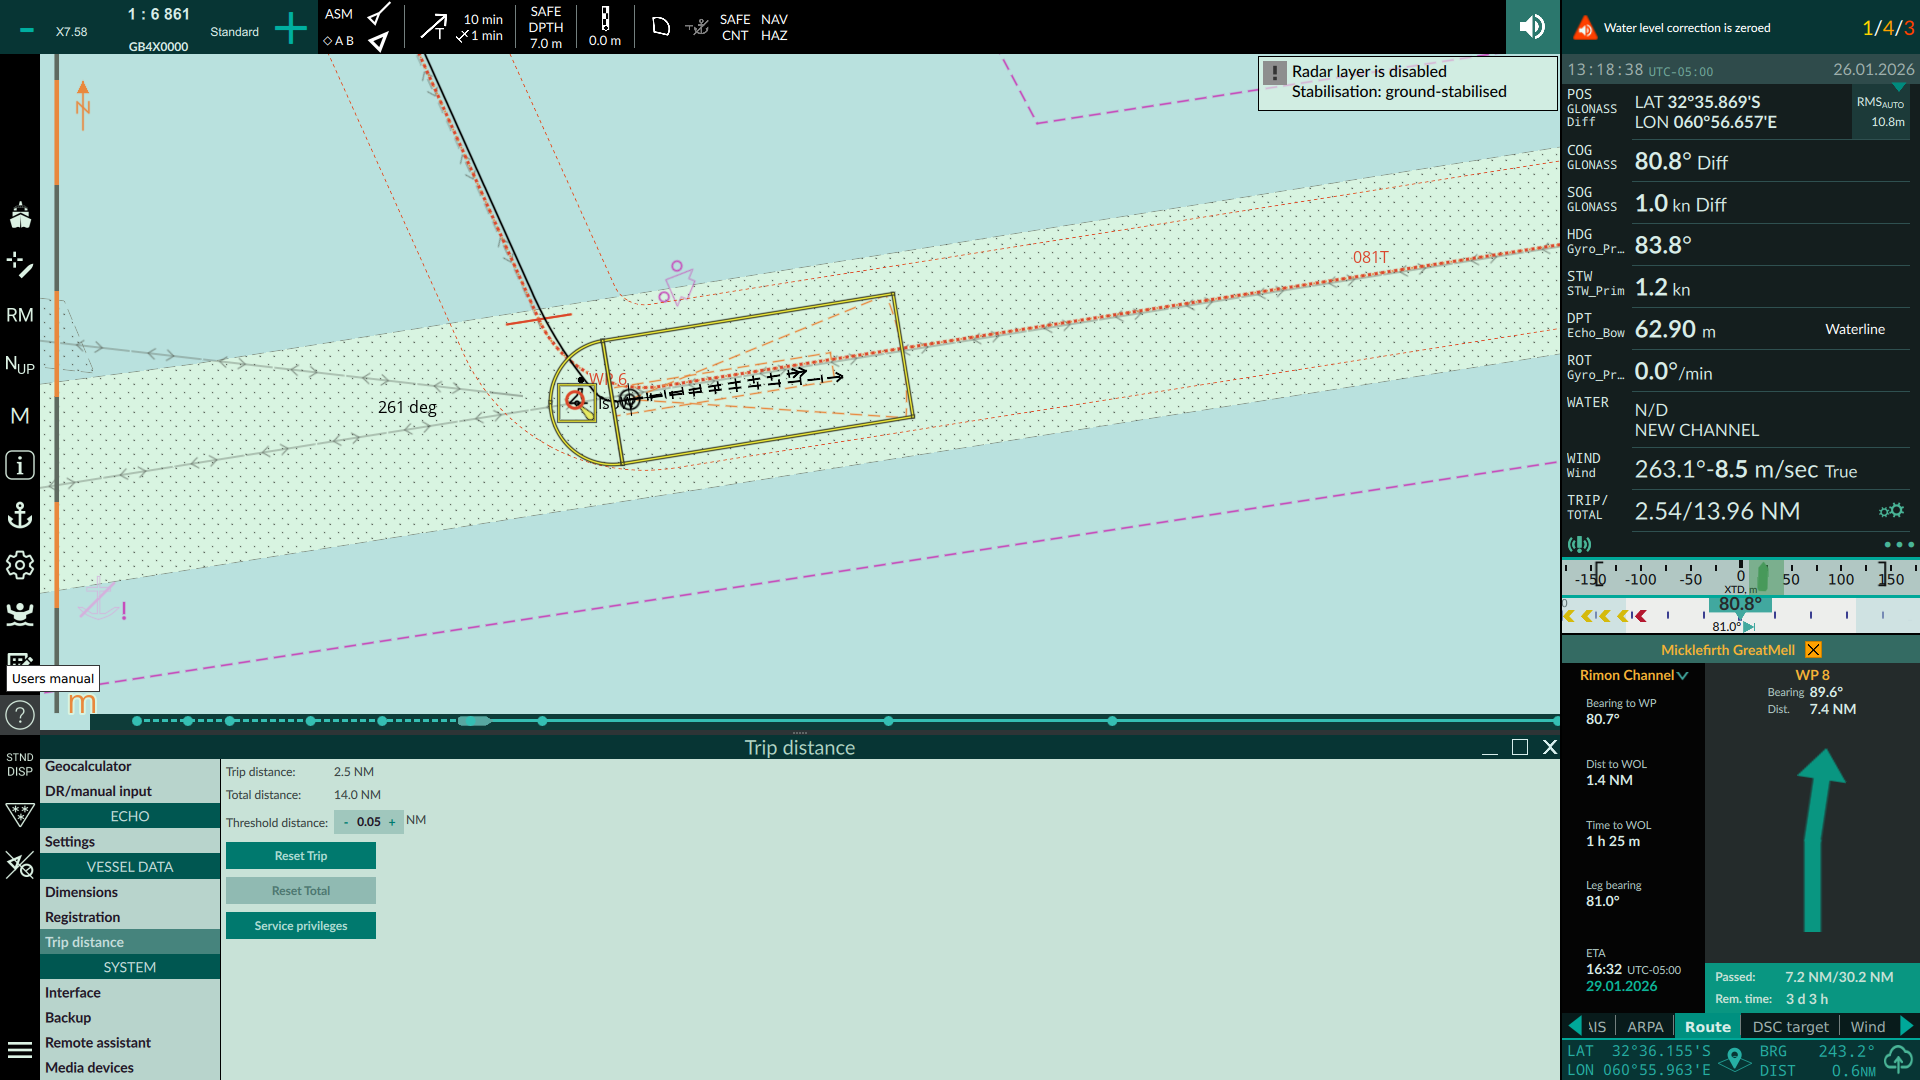Toggle North Up orientation mode

tap(20, 365)
